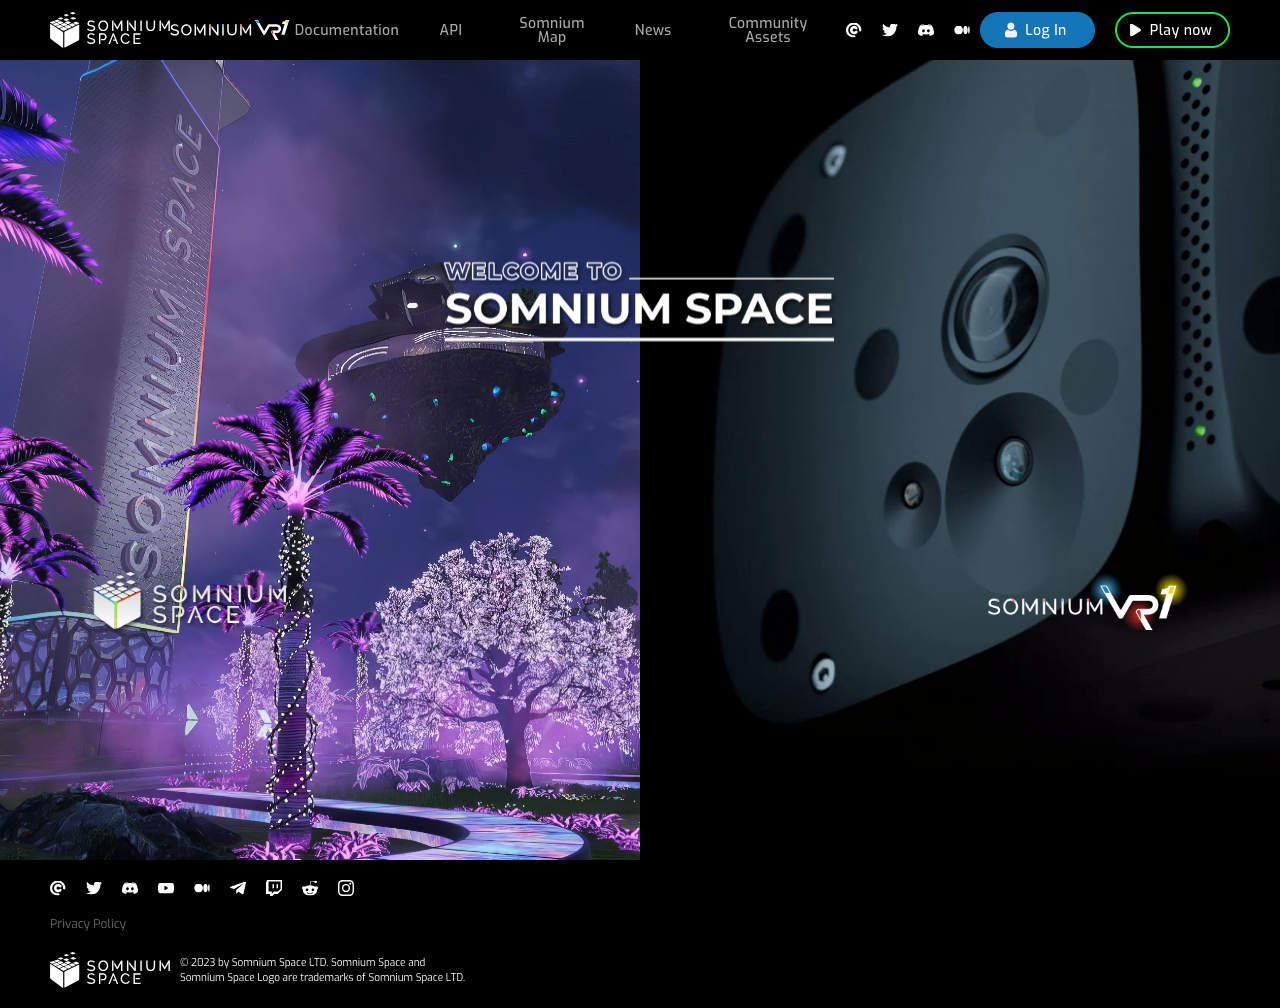
Task: Open Discord from the footer icons
Action: coord(130,888)
